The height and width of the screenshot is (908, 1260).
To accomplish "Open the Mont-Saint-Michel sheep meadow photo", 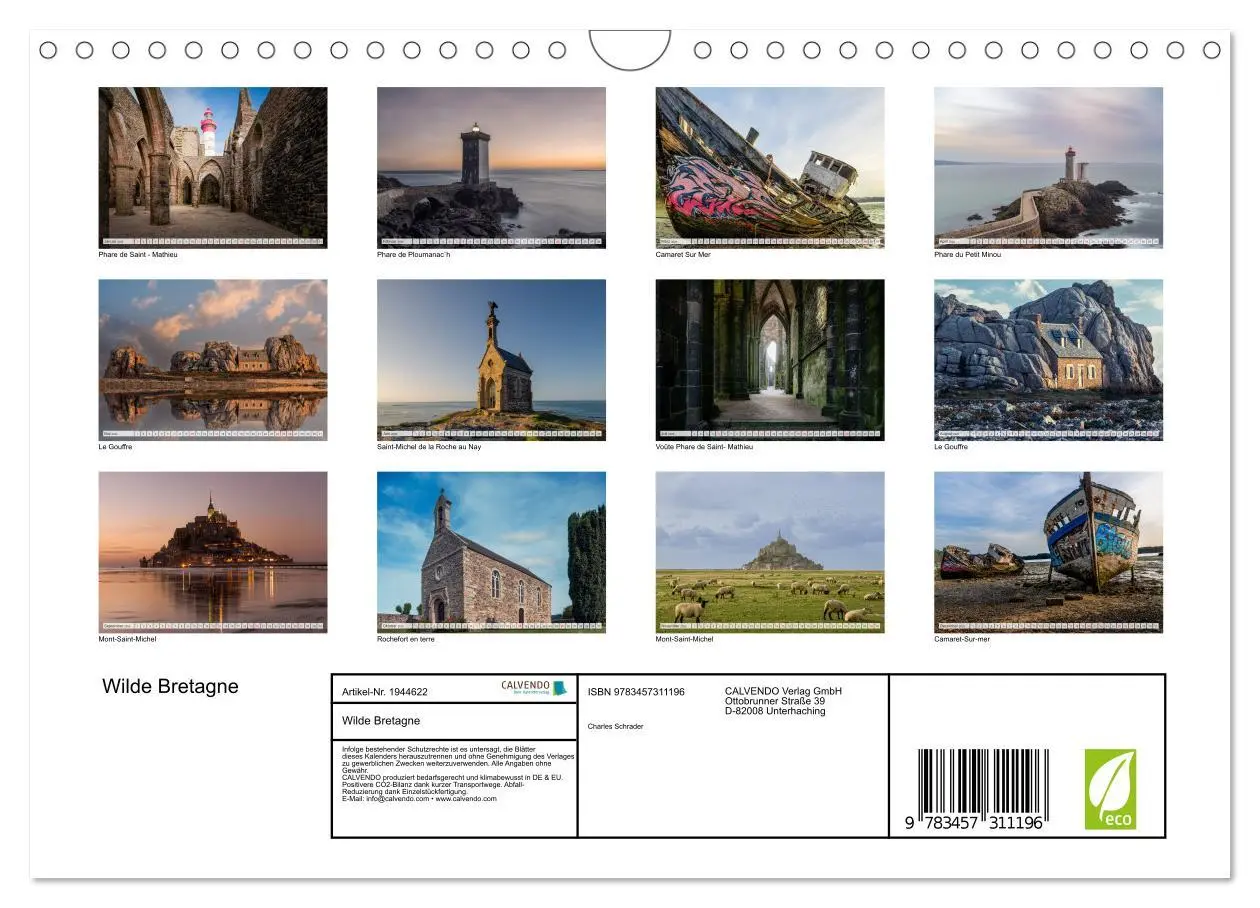I will coord(770,552).
